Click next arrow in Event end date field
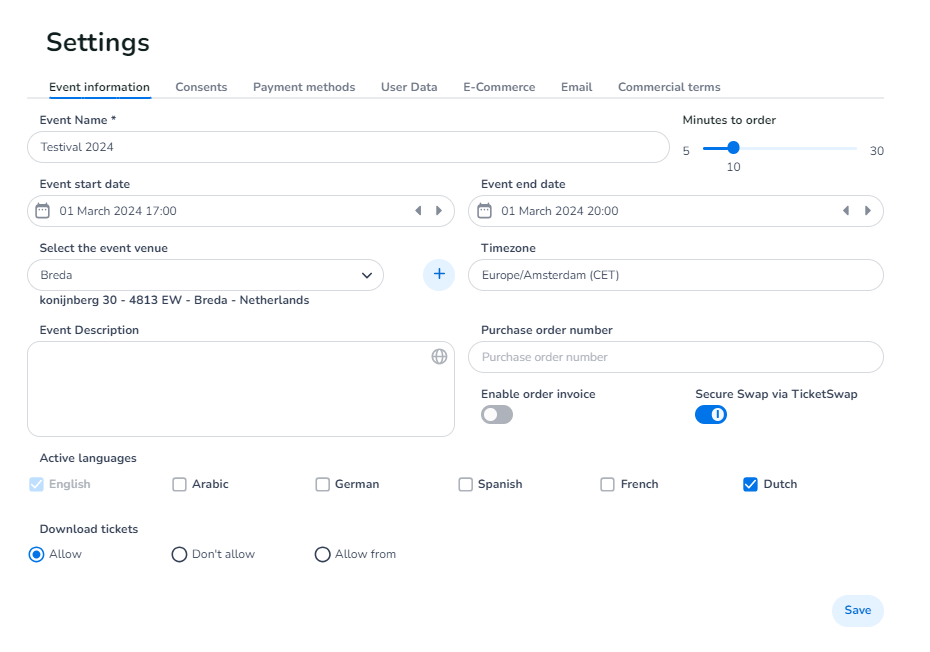 (x=867, y=211)
